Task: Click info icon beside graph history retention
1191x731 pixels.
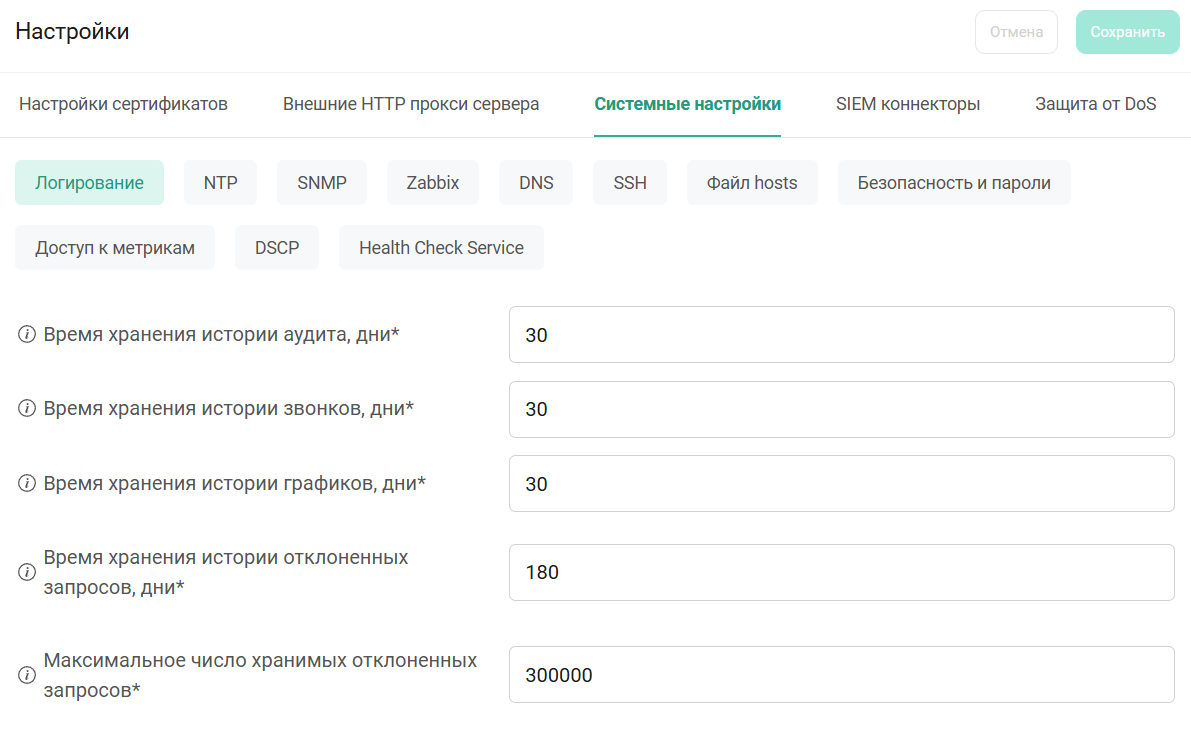Action: [27, 484]
